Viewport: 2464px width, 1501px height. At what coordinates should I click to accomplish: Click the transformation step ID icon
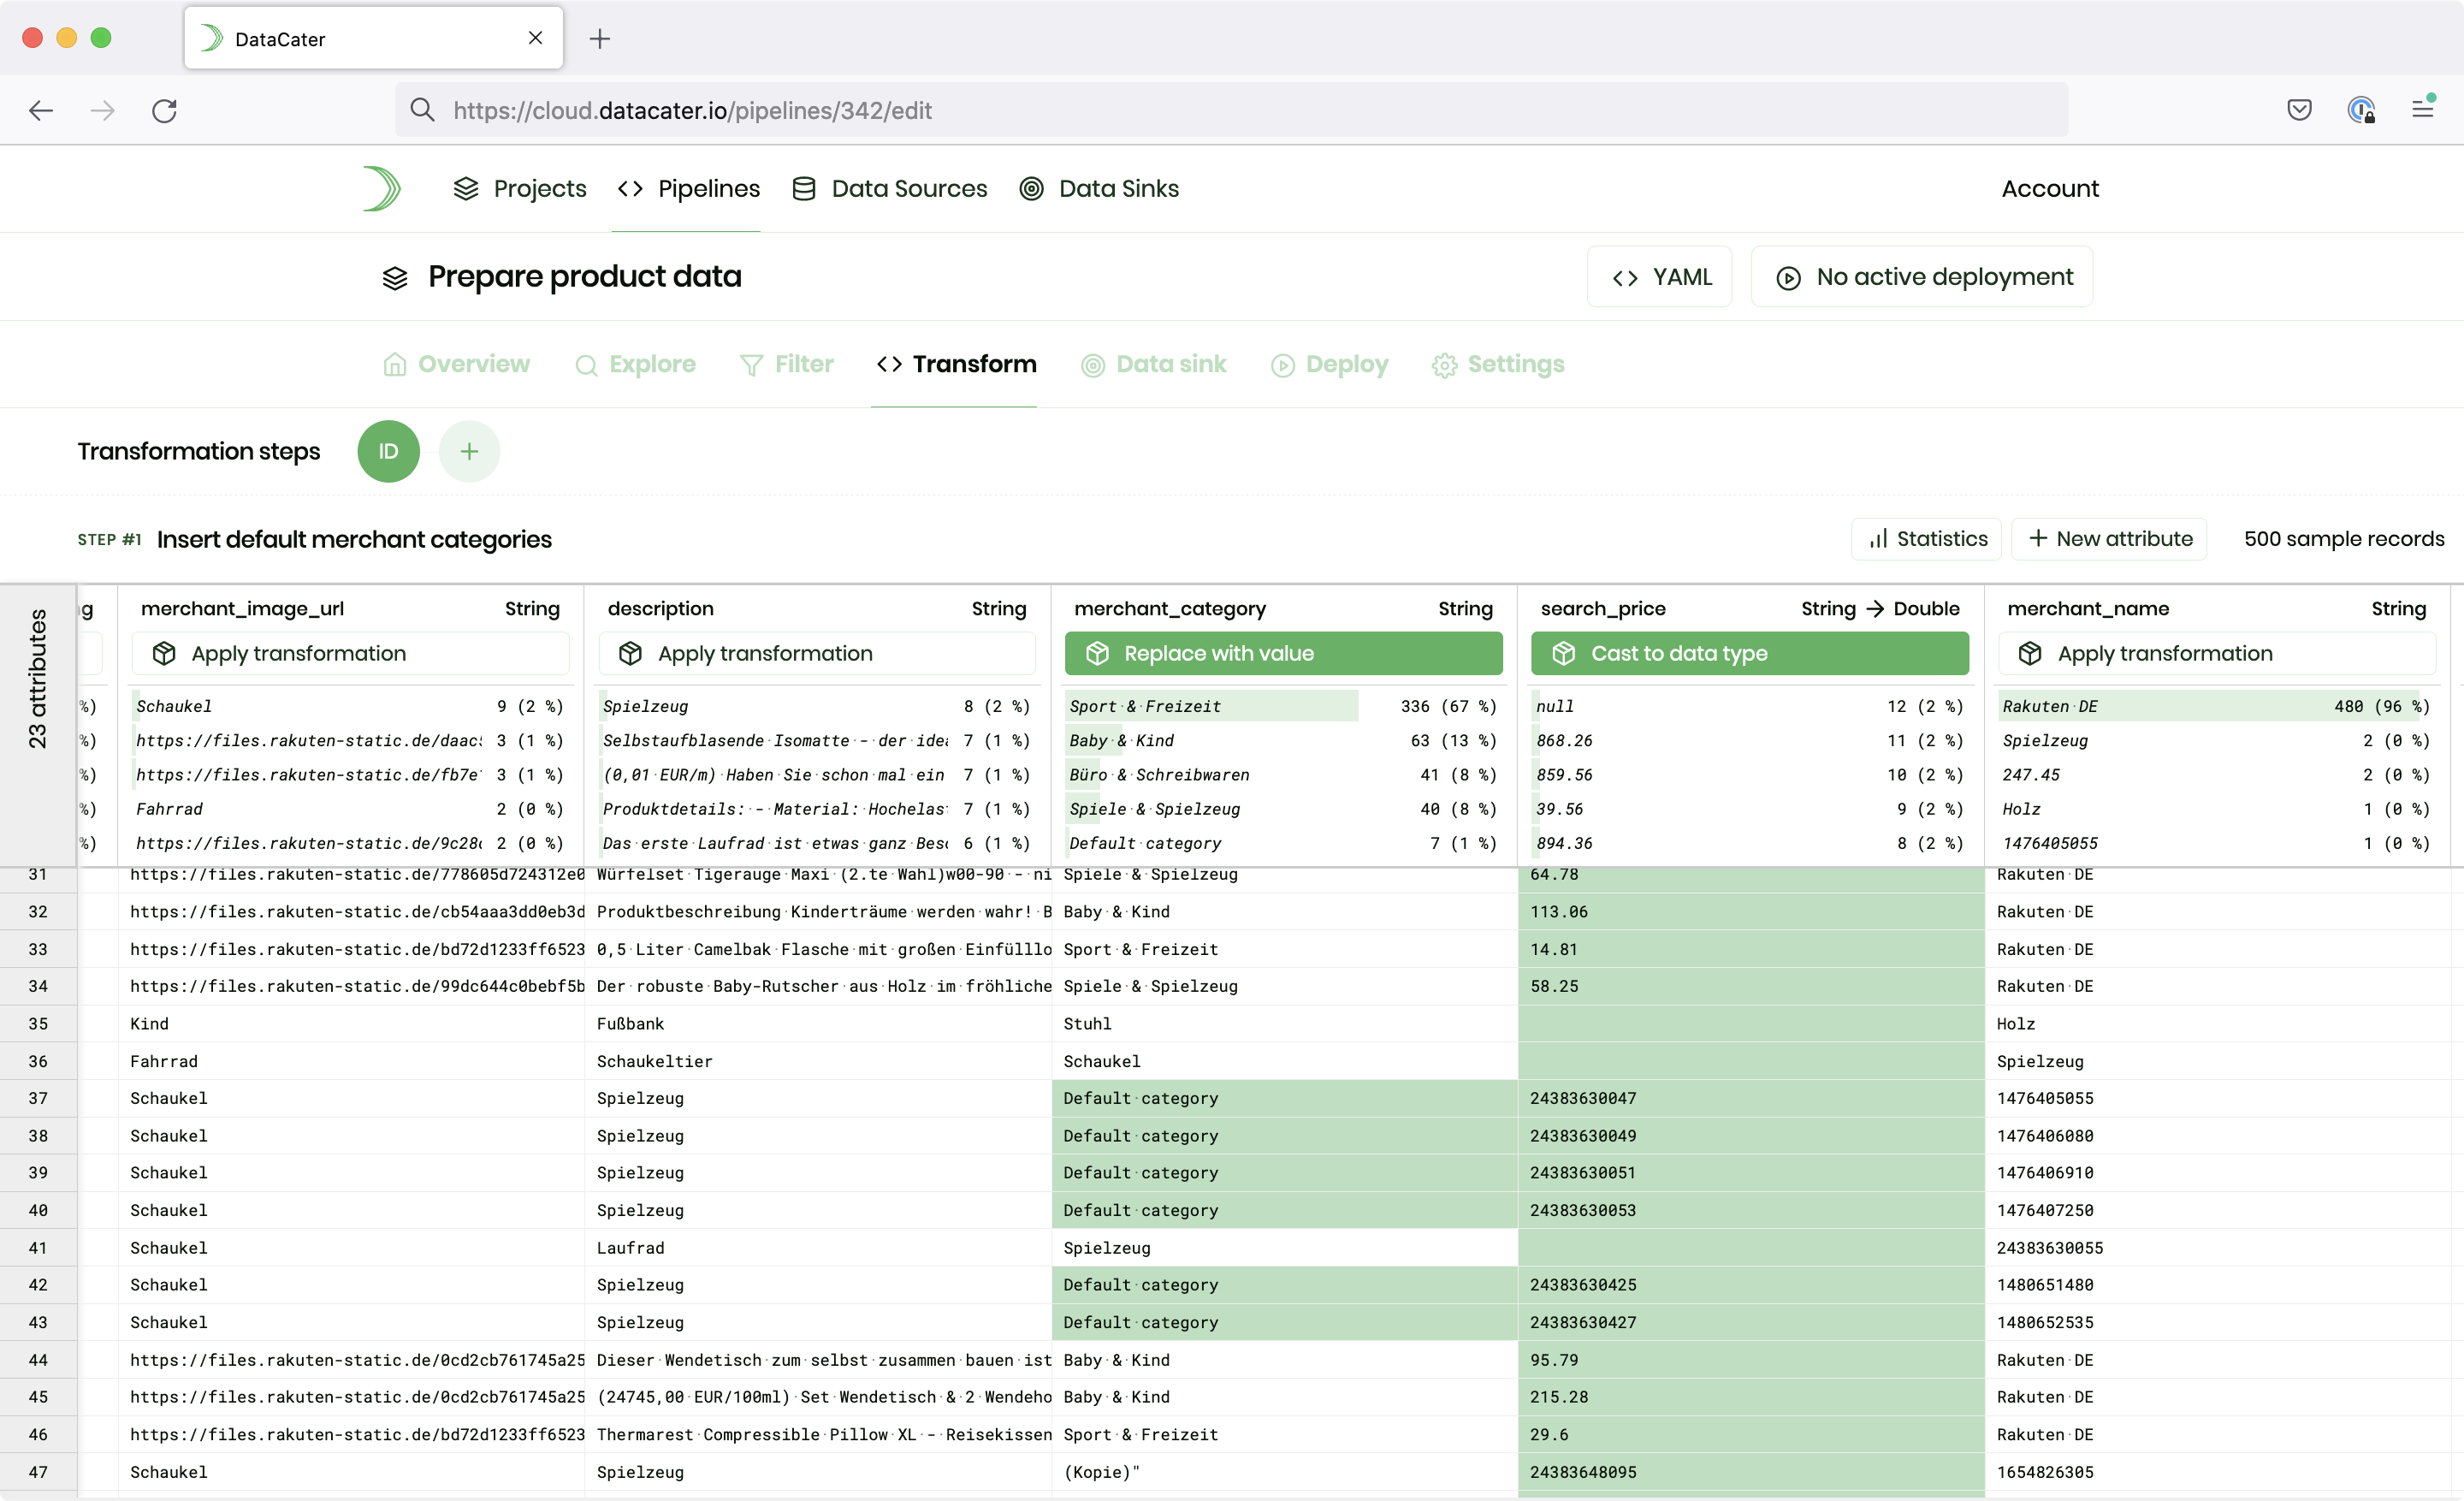point(389,450)
